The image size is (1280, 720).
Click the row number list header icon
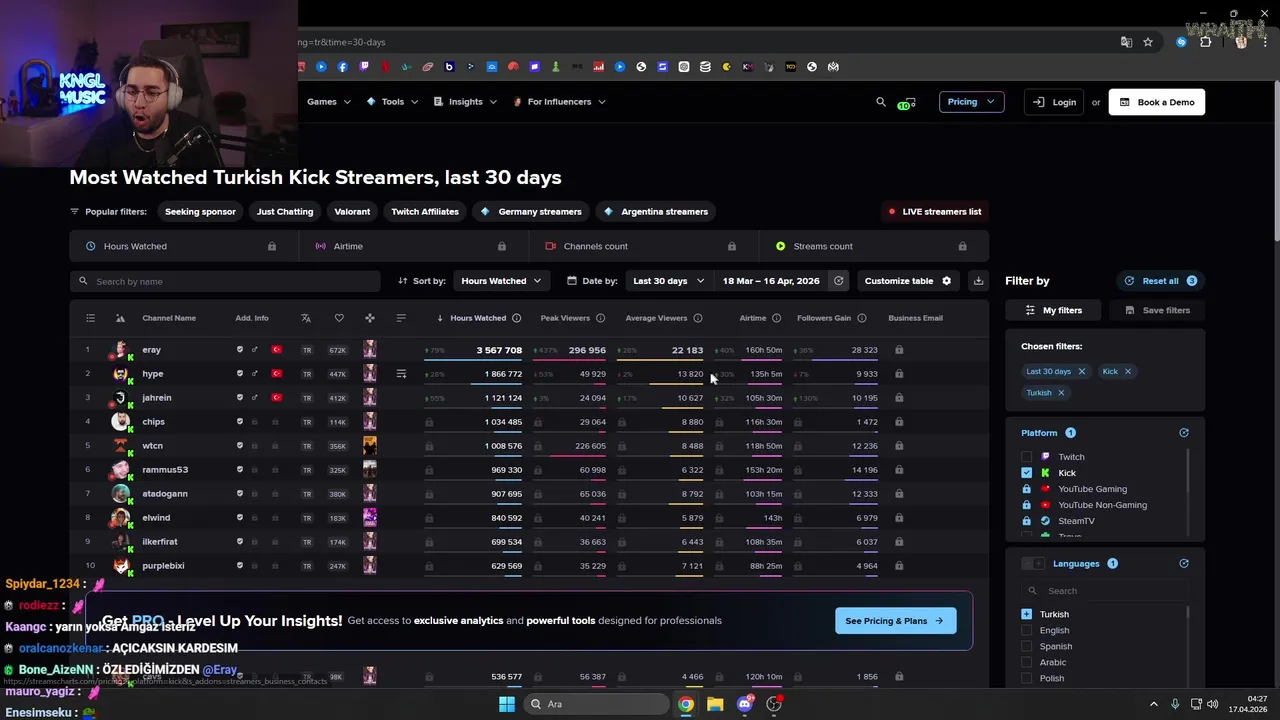tap(90, 318)
